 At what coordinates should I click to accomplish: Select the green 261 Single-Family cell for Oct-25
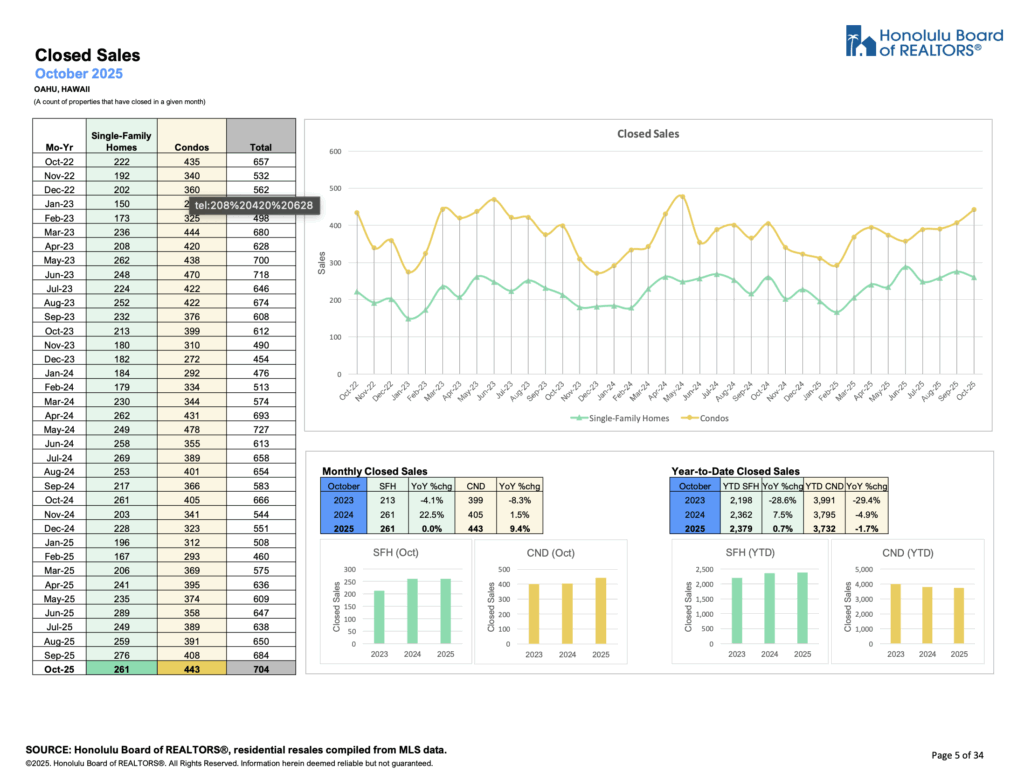point(122,667)
